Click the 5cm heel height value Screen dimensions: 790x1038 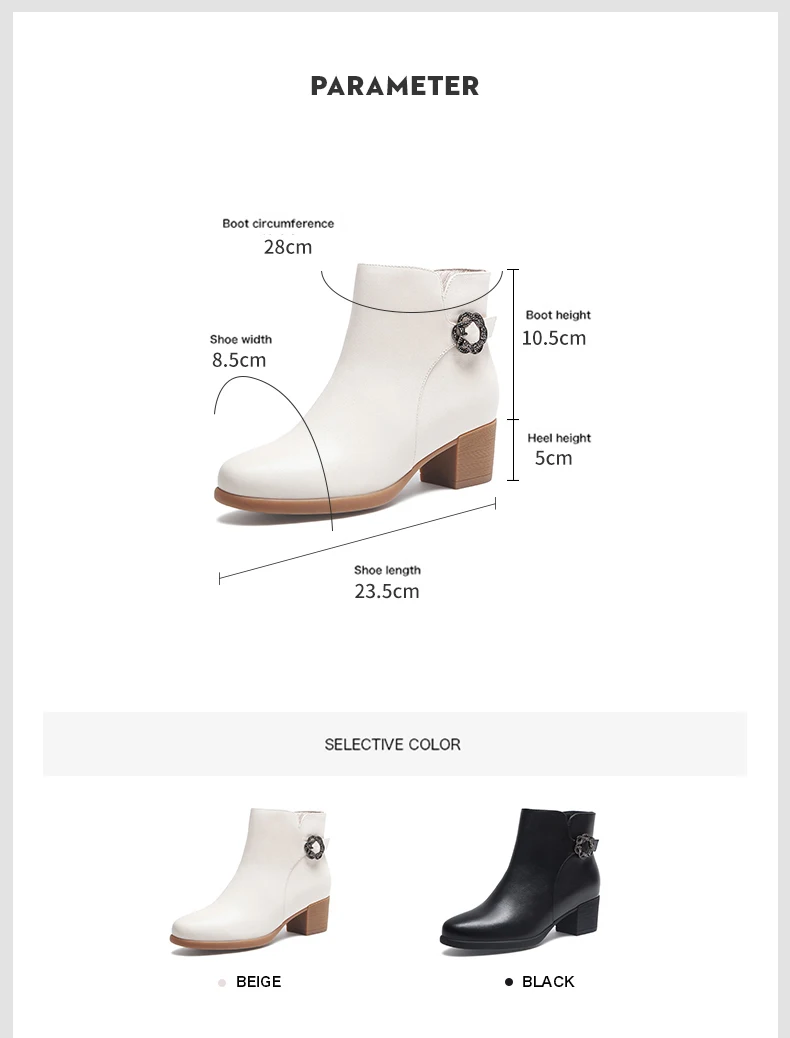pos(554,458)
